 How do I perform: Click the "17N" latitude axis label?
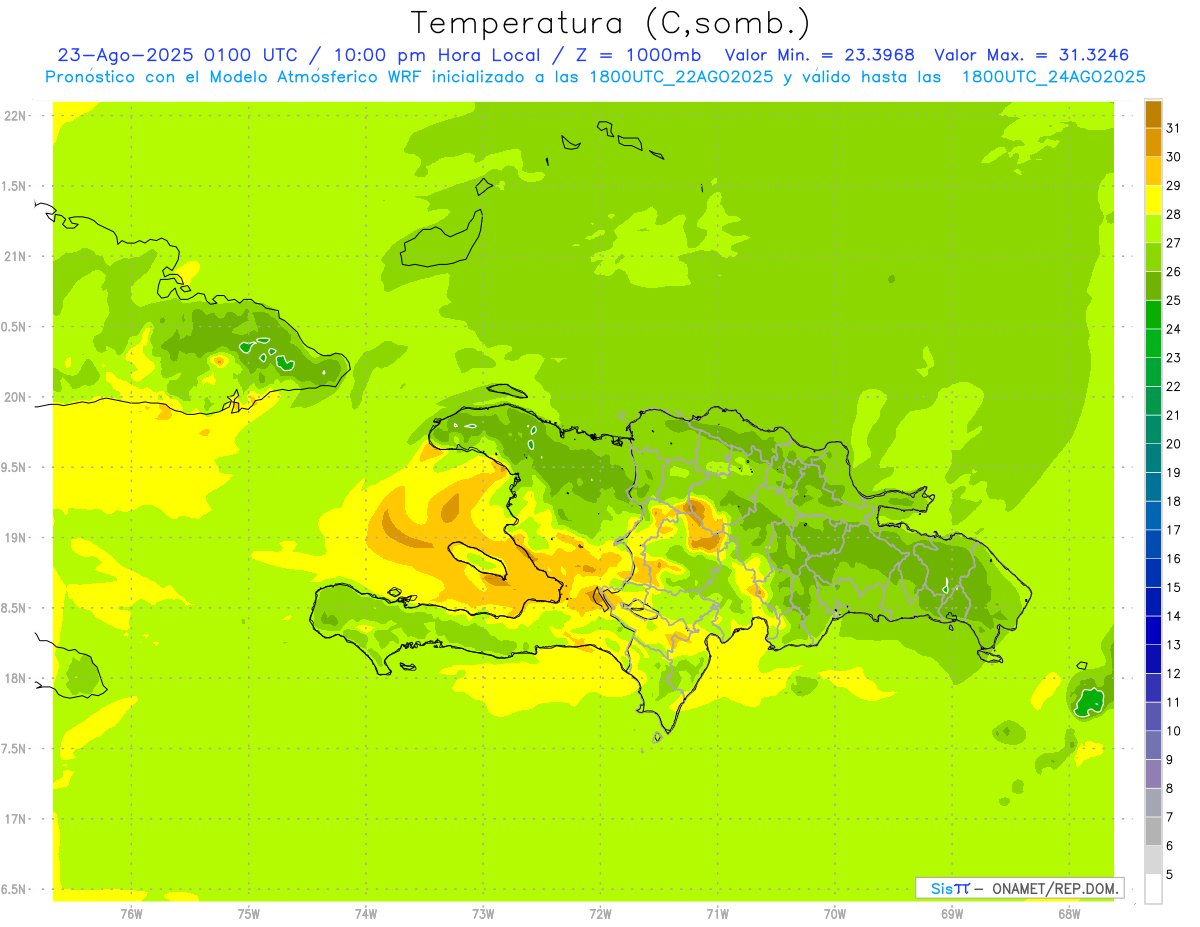coord(15,819)
